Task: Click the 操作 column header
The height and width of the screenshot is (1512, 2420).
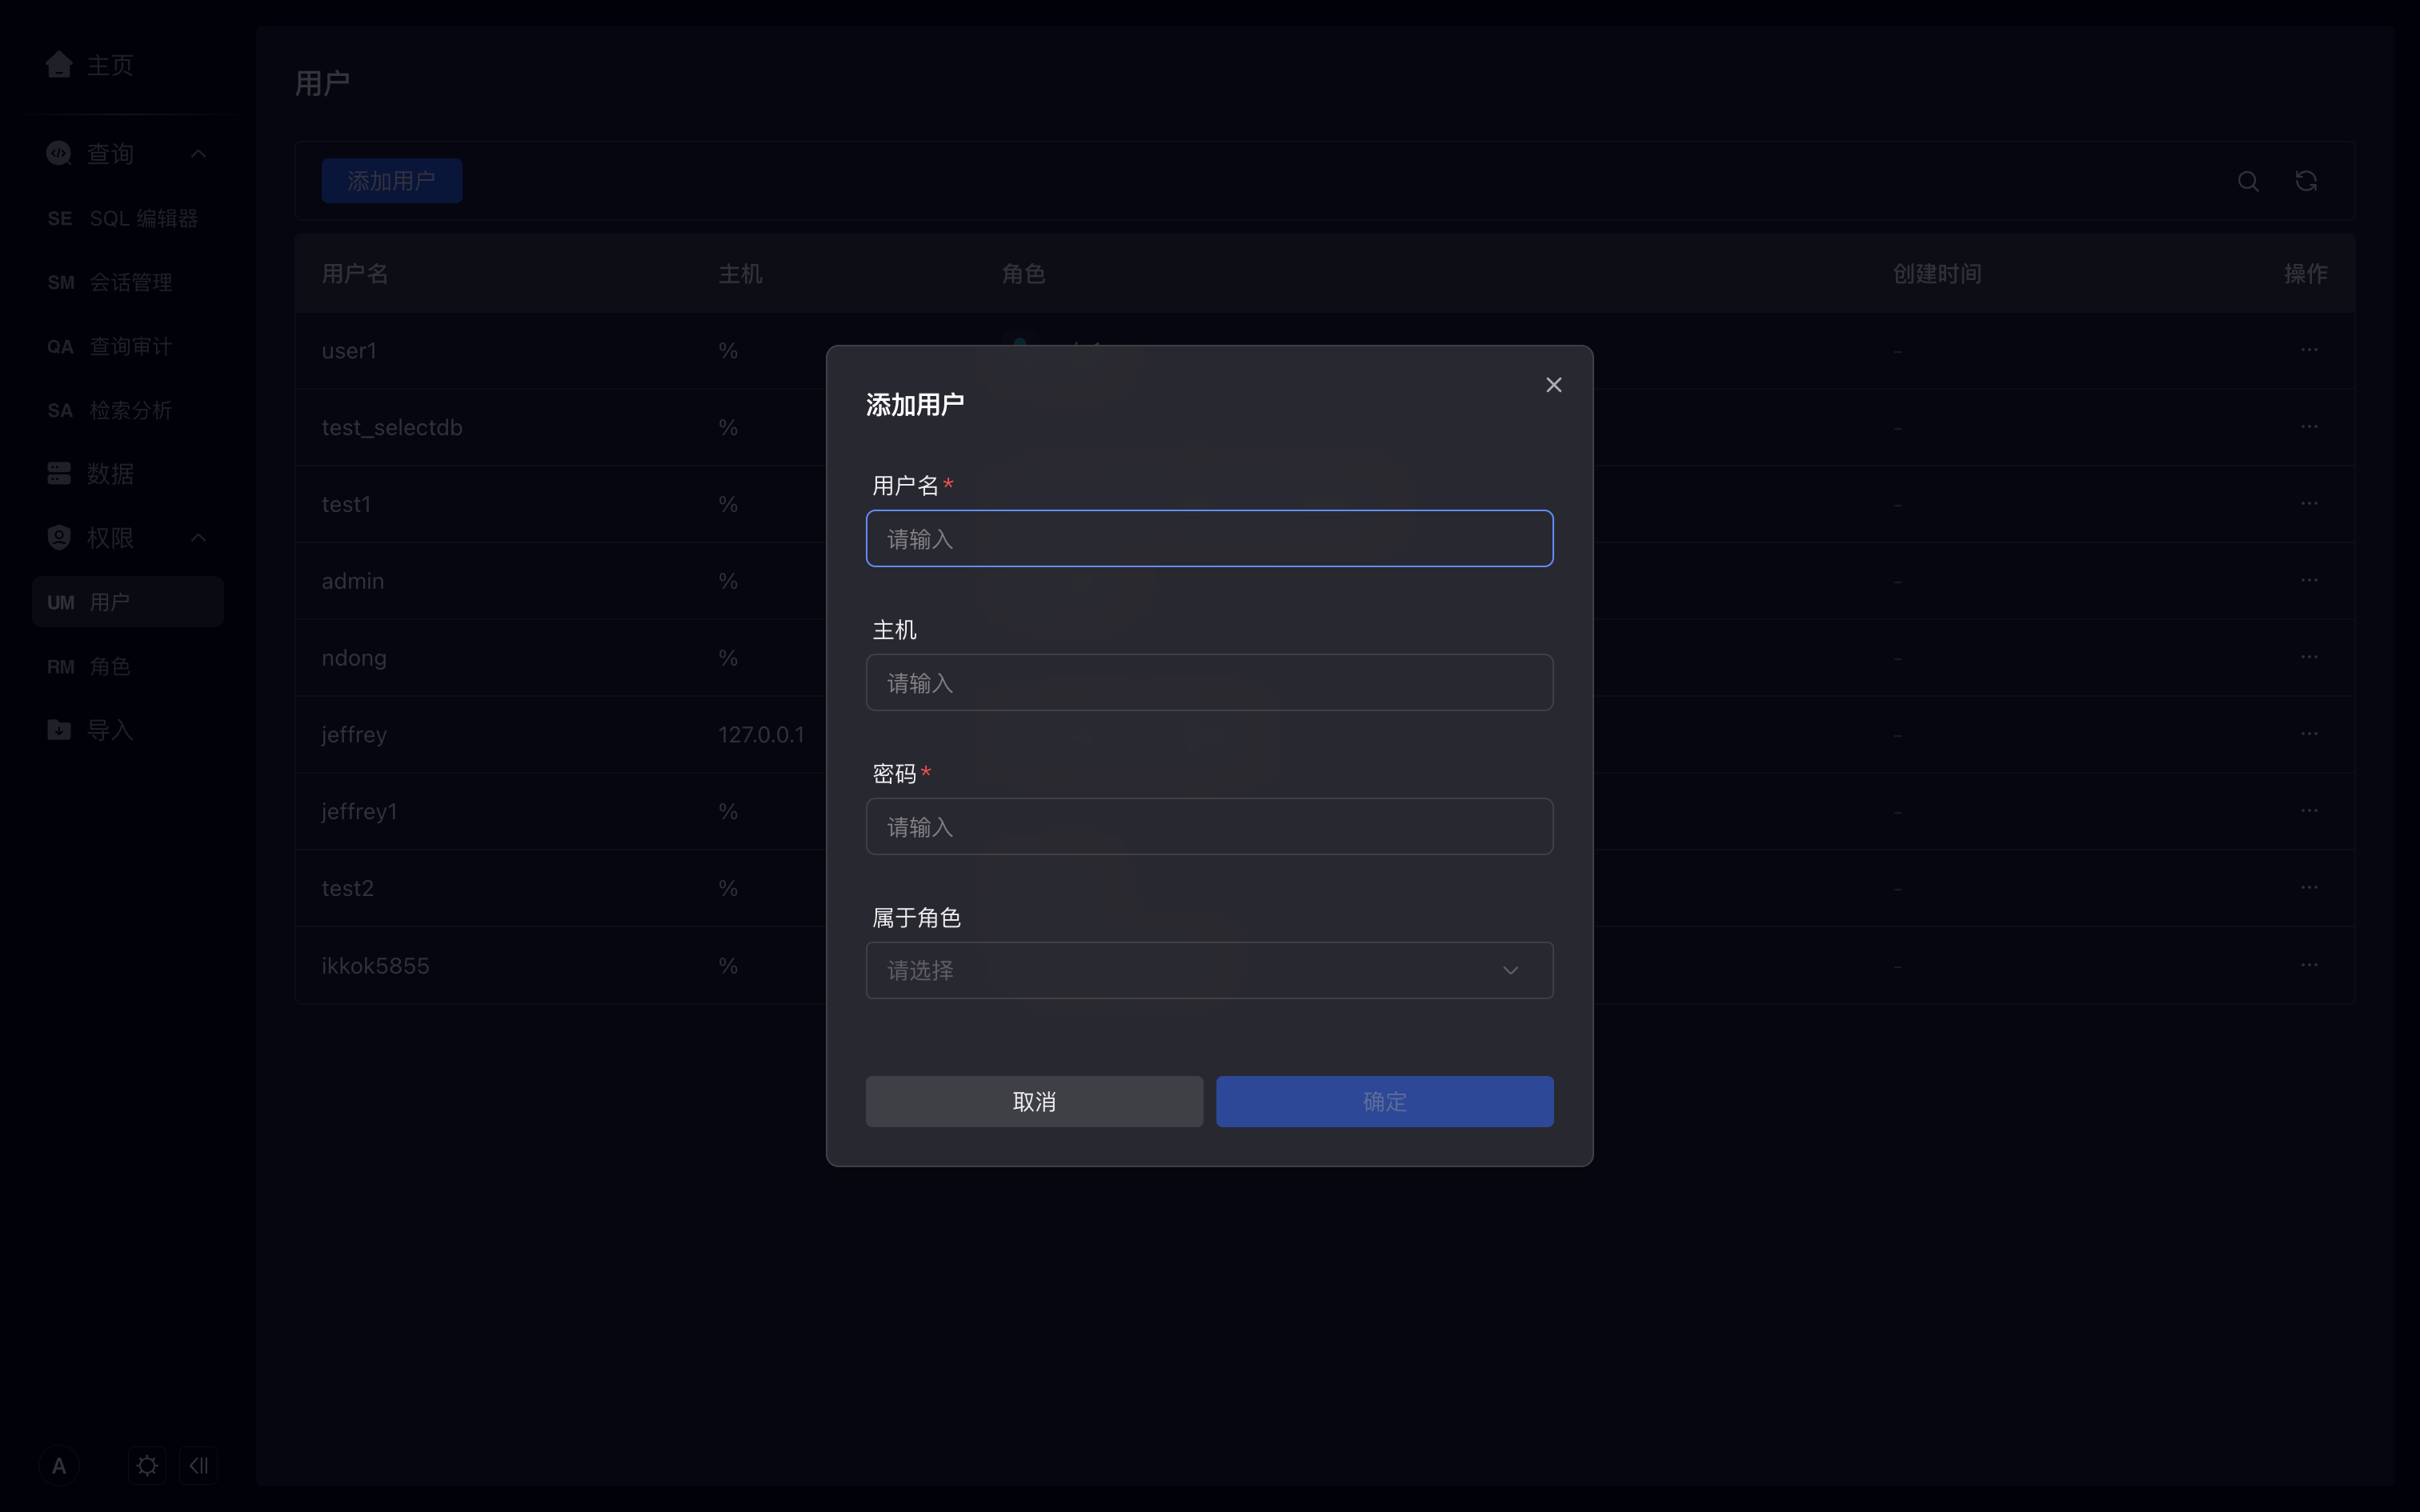Action: [2305, 274]
